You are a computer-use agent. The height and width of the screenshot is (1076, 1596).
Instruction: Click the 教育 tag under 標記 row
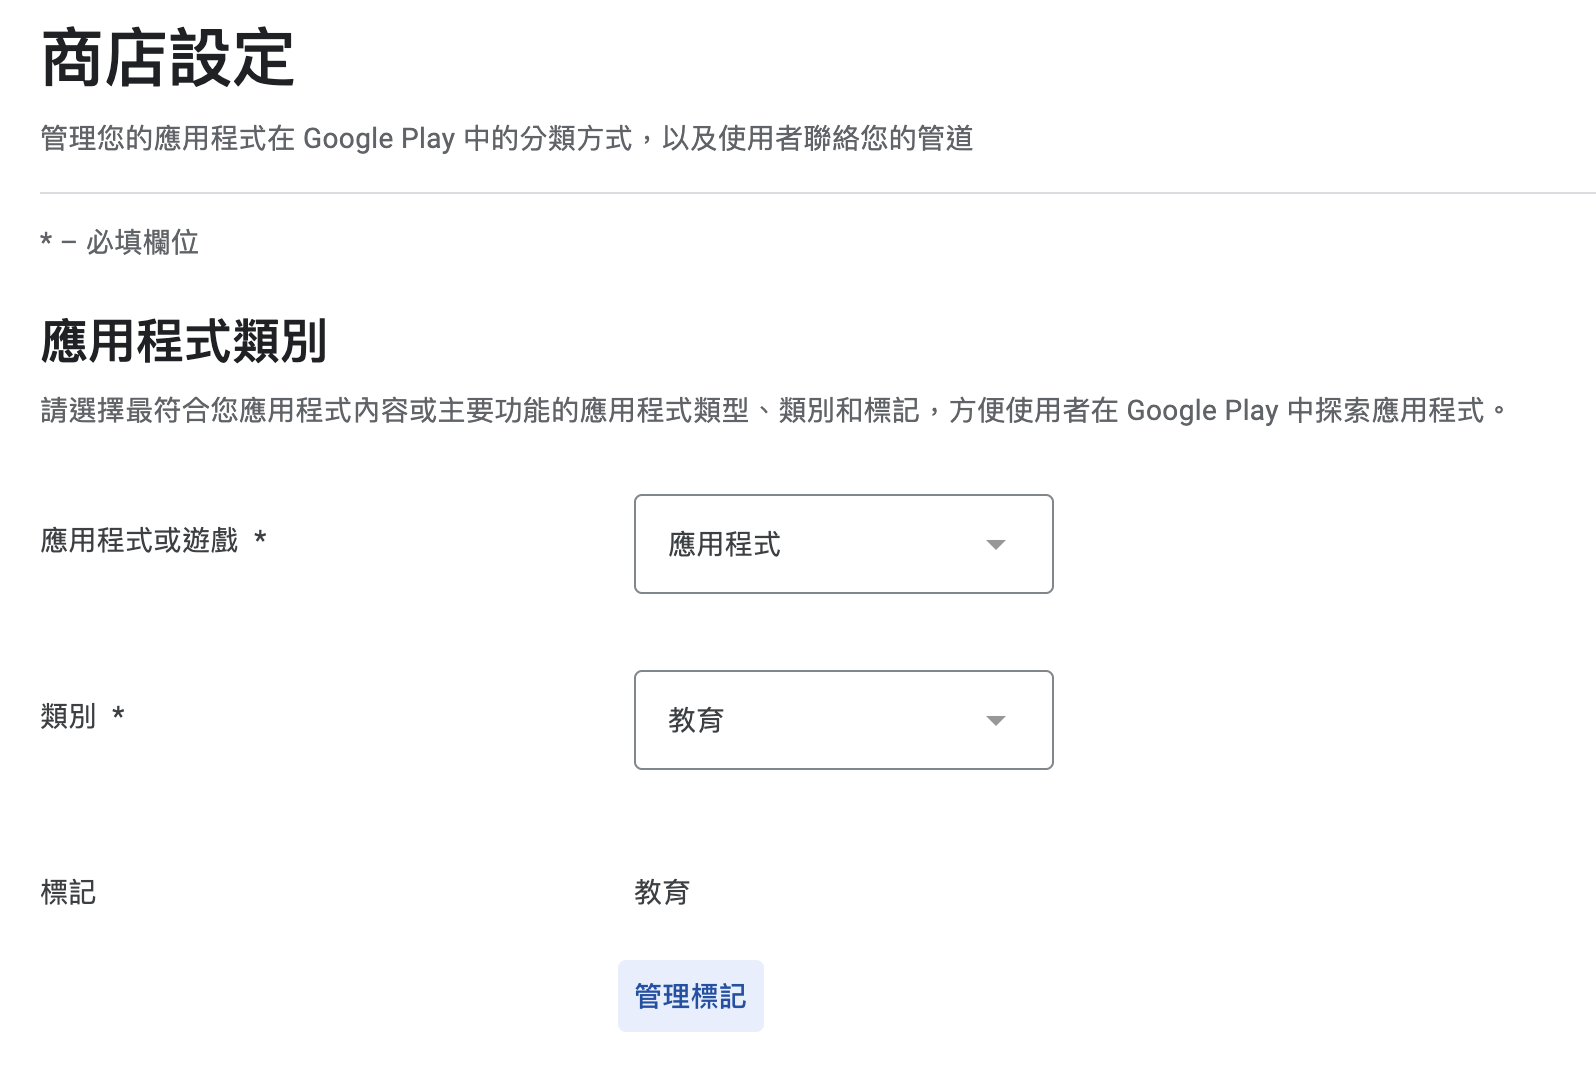[662, 892]
